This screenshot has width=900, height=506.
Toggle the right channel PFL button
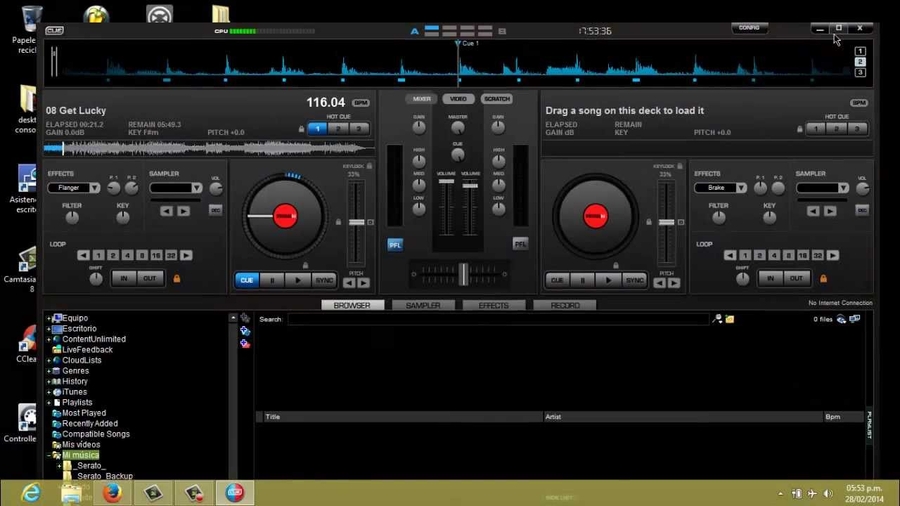tap(520, 244)
